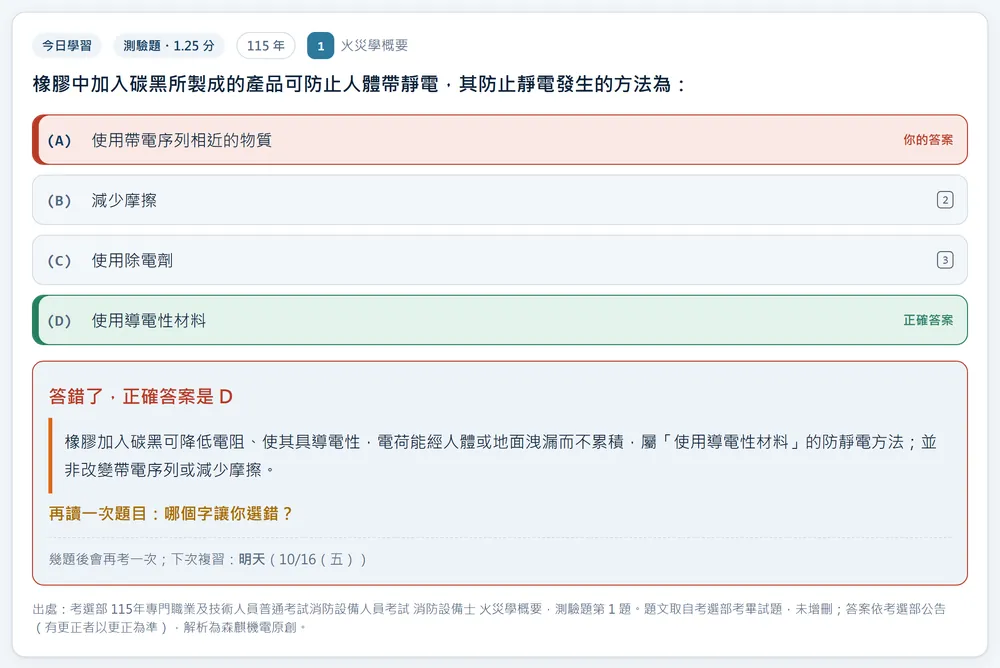Click the 你的答案 label on option A

(x=928, y=140)
